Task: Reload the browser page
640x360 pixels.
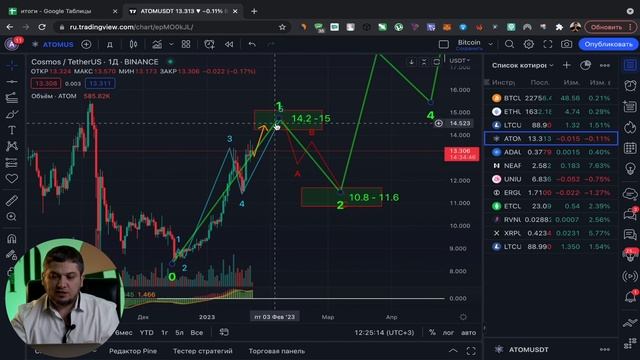Action: [42, 27]
